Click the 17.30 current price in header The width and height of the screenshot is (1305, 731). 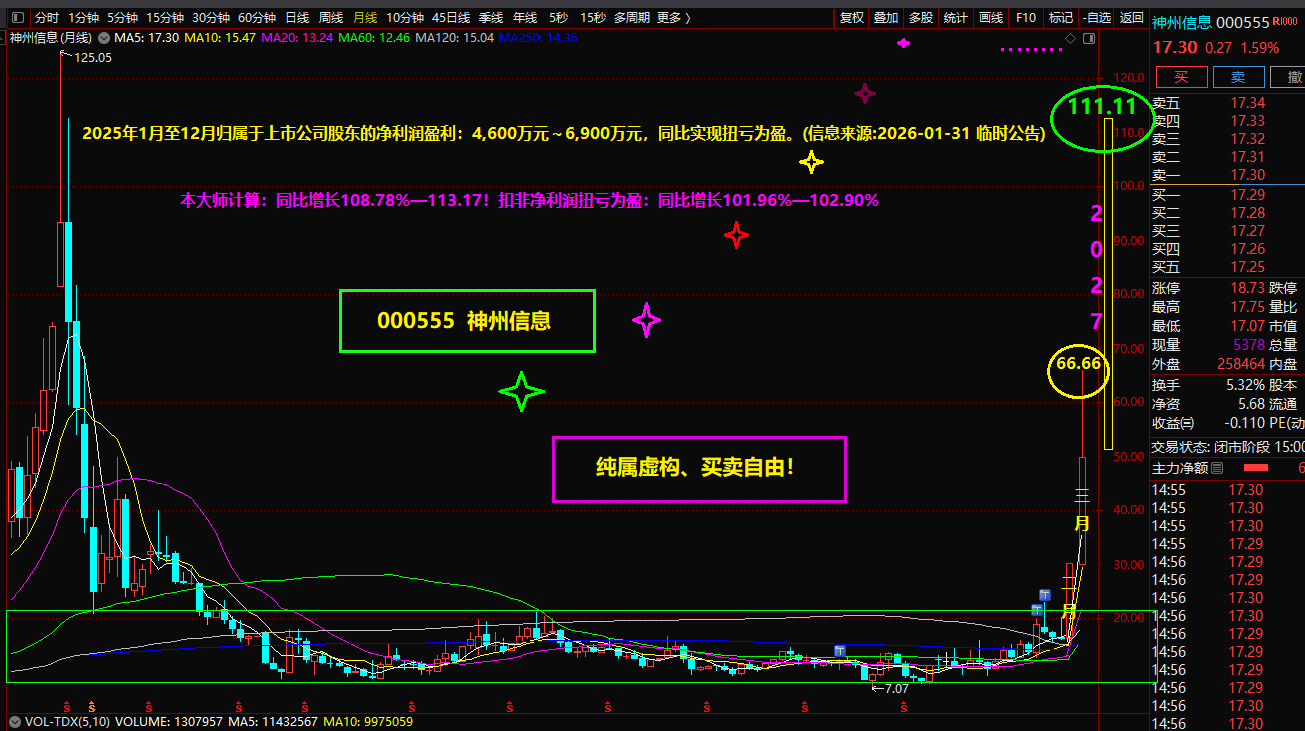tap(1175, 47)
